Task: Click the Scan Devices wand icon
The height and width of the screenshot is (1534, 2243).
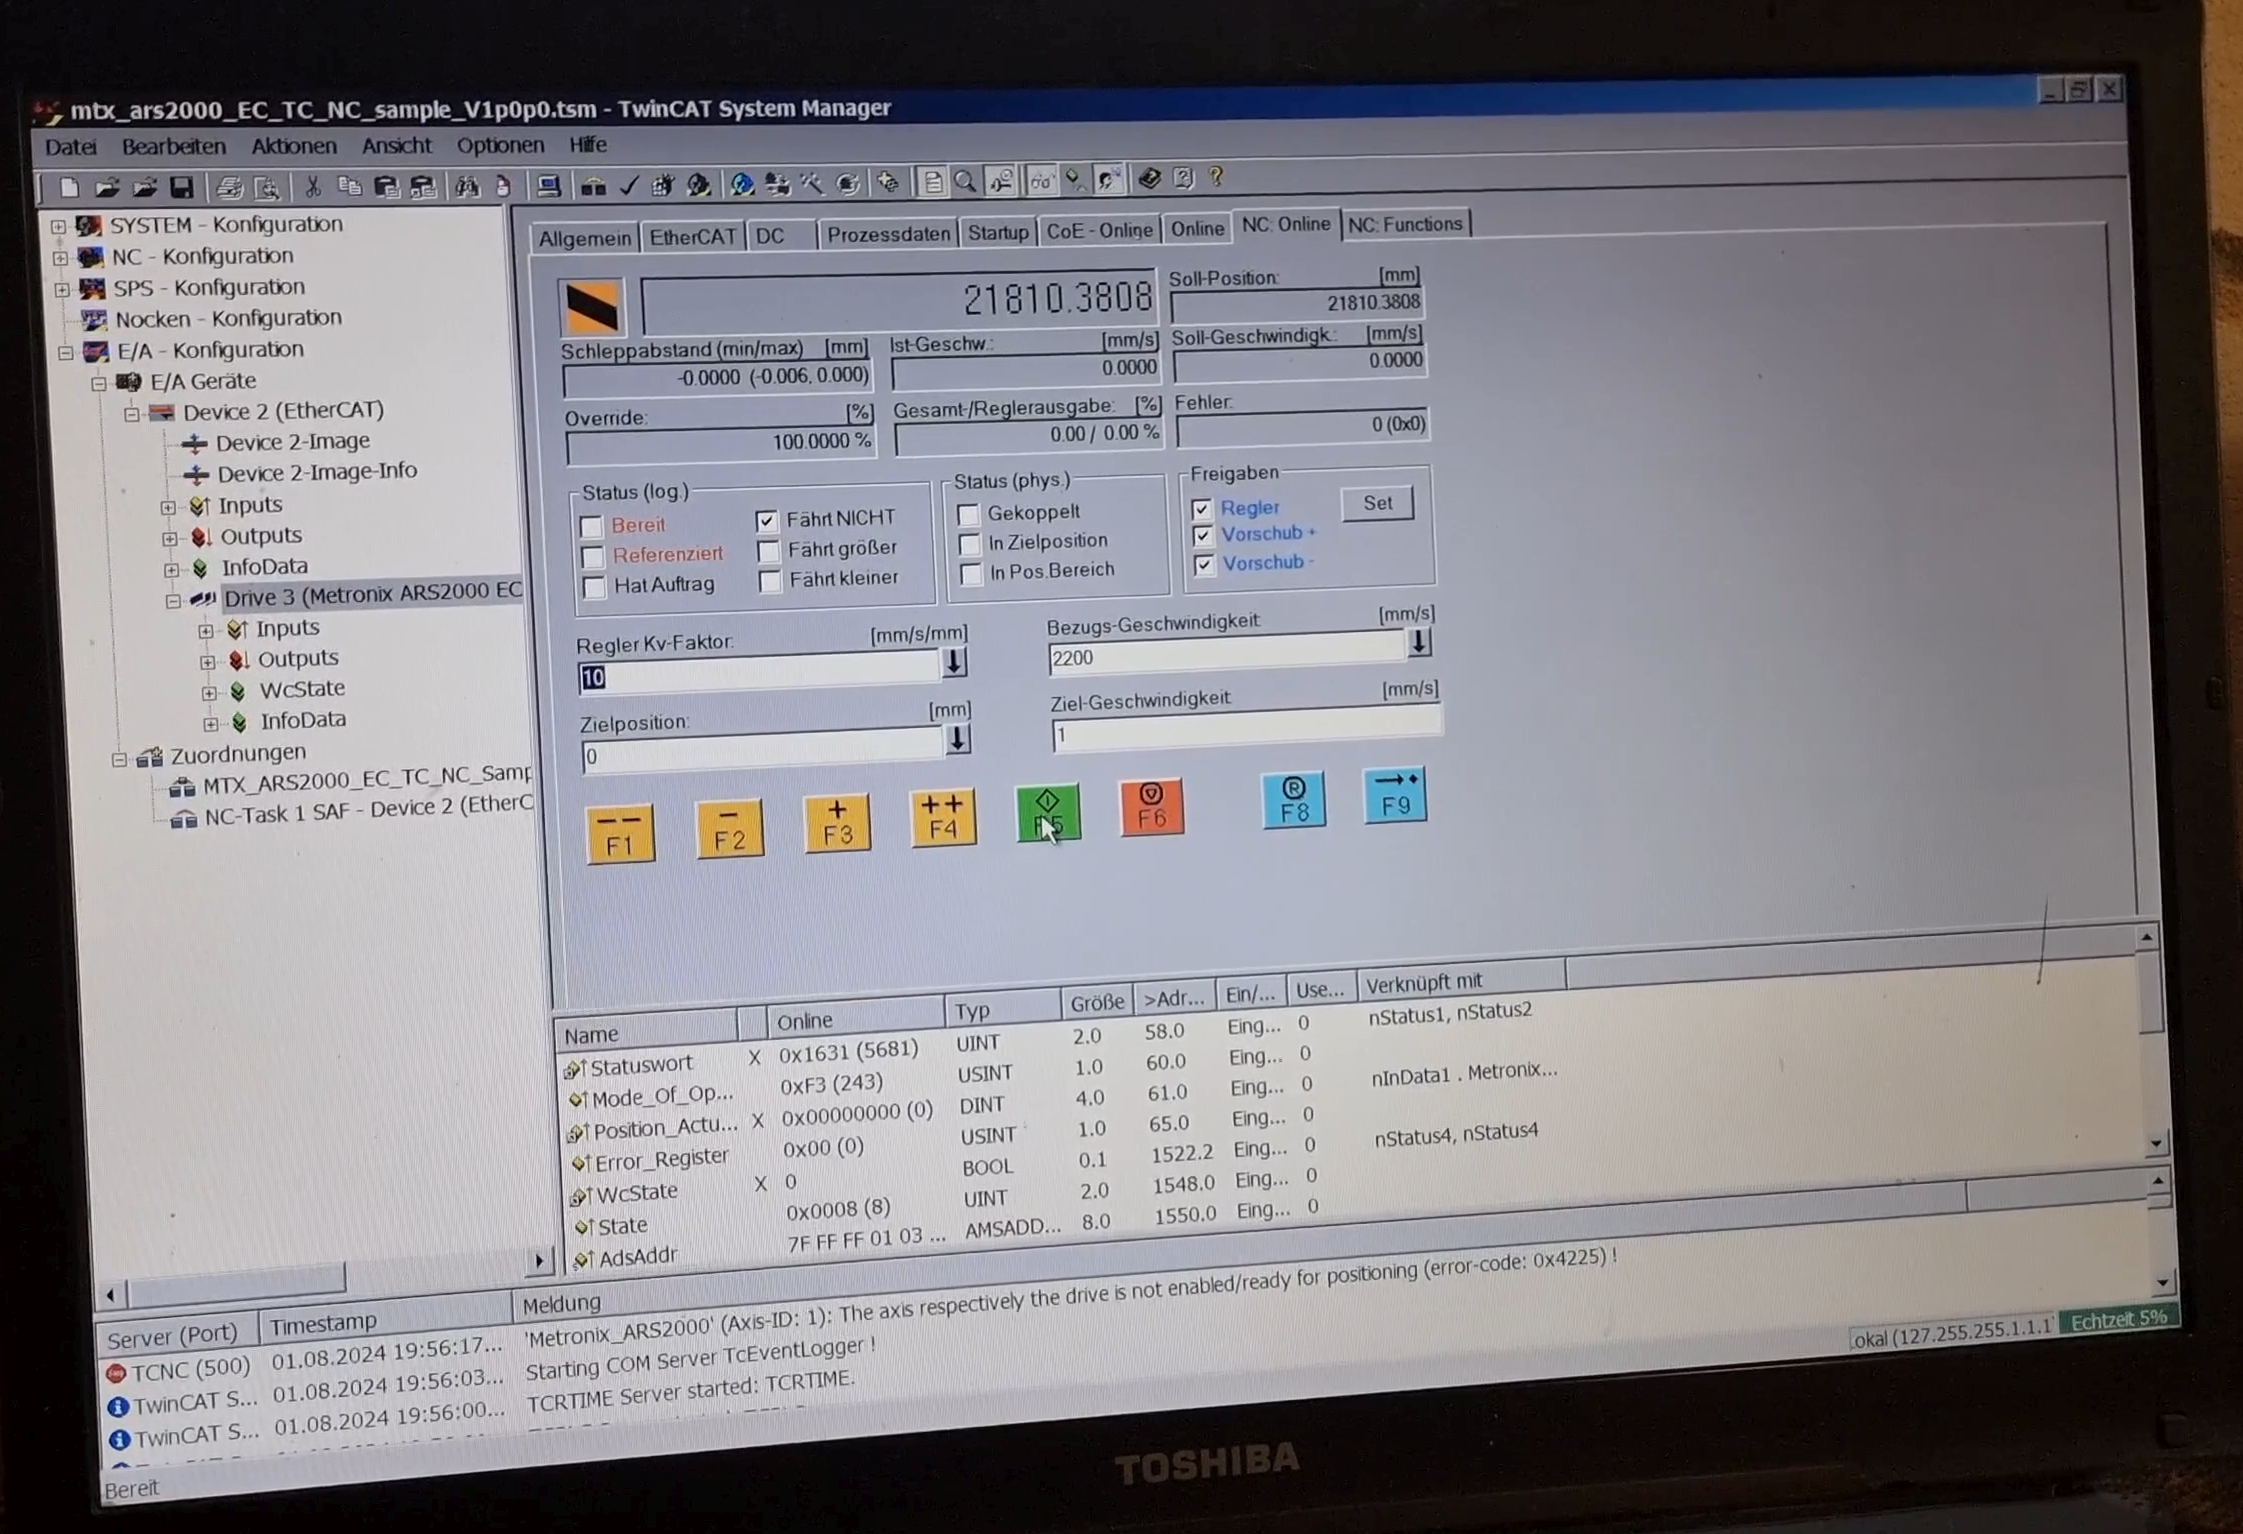Action: click(x=811, y=184)
